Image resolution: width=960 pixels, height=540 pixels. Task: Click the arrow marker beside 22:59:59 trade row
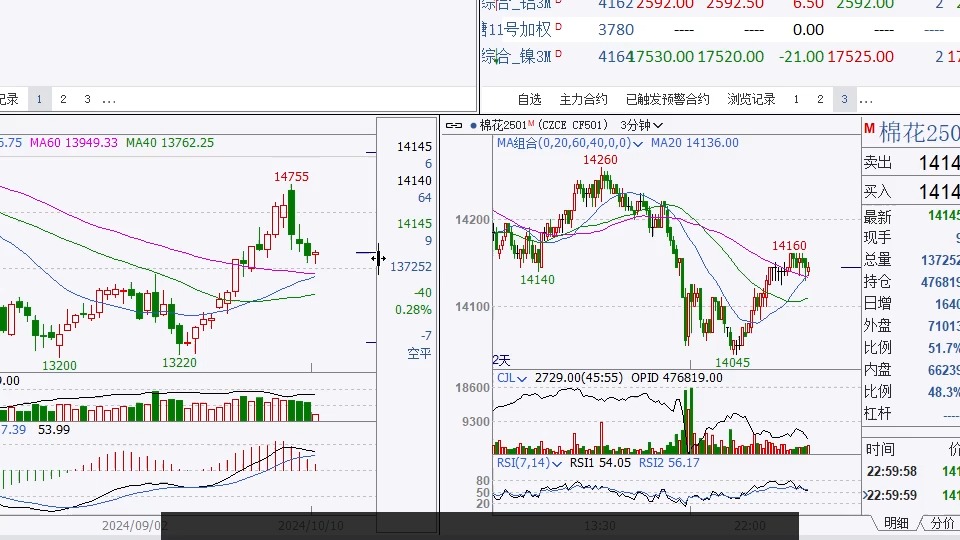pyautogui.click(x=866, y=495)
